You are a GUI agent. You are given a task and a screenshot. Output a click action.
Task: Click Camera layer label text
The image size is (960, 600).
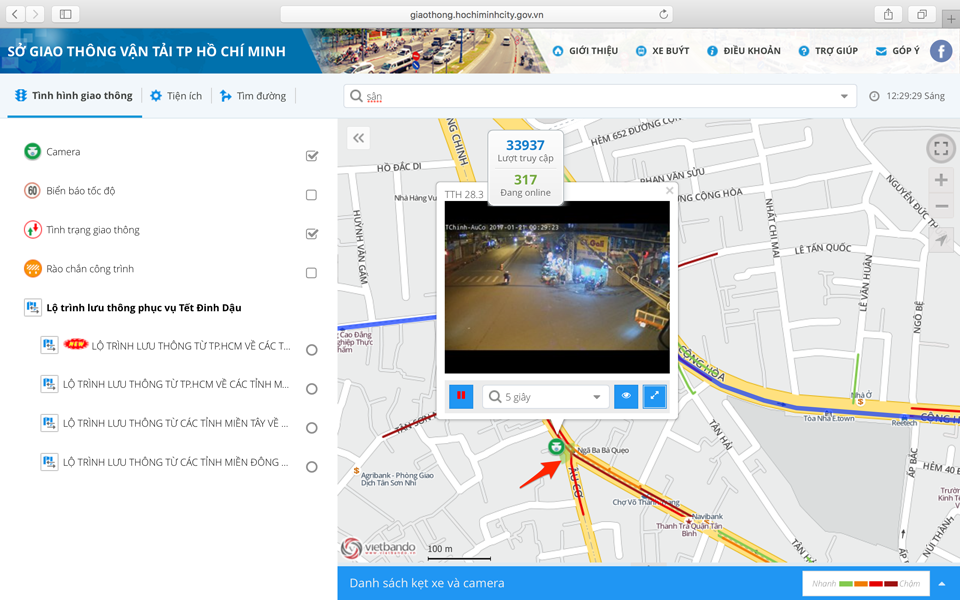pyautogui.click(x=63, y=151)
